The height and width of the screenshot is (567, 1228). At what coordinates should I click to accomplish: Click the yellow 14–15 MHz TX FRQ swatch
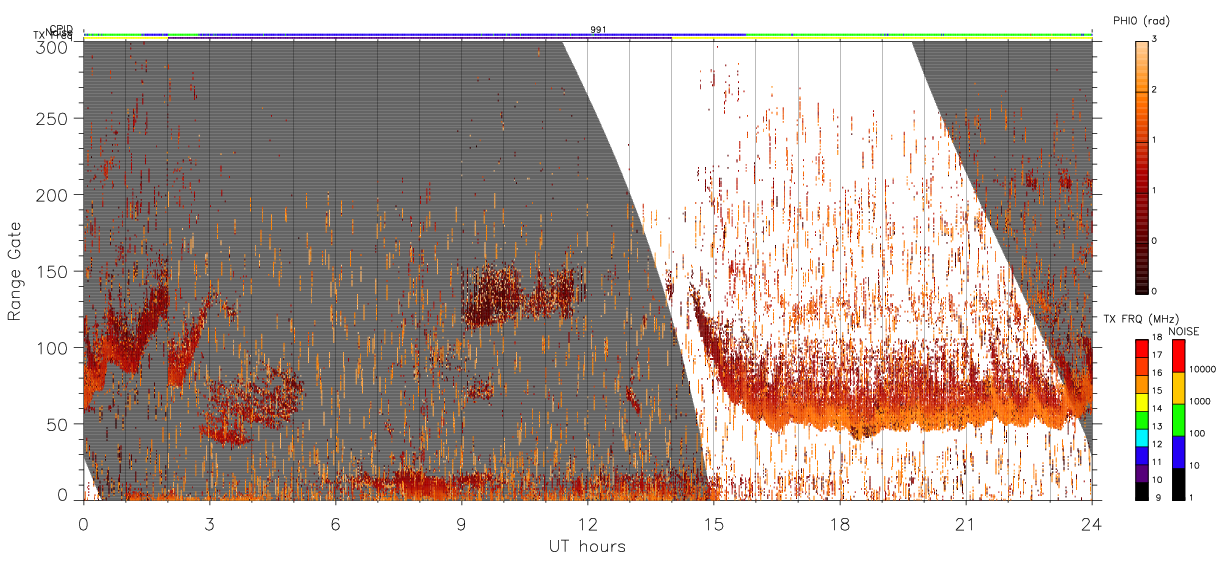pyautogui.click(x=1142, y=400)
